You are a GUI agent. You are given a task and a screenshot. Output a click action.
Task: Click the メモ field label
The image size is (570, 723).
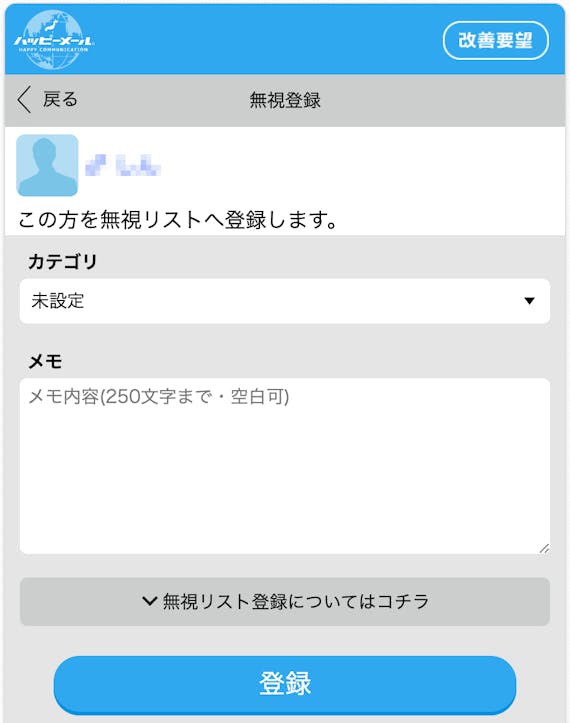coord(45,361)
